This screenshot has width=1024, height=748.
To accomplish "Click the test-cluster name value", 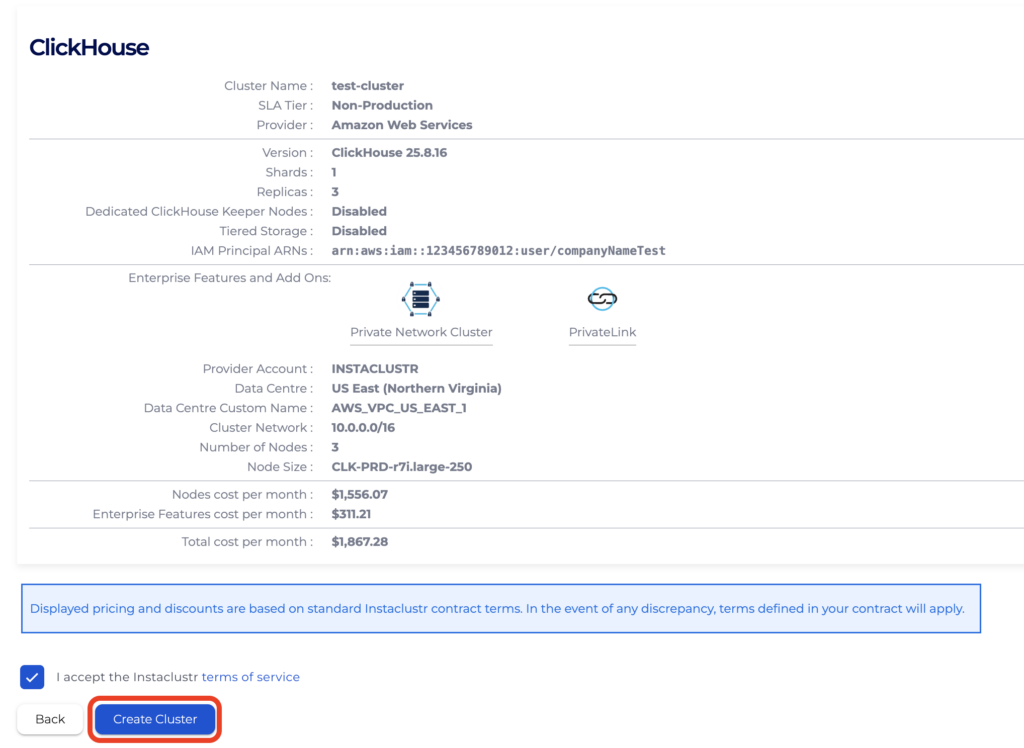I will tap(367, 86).
